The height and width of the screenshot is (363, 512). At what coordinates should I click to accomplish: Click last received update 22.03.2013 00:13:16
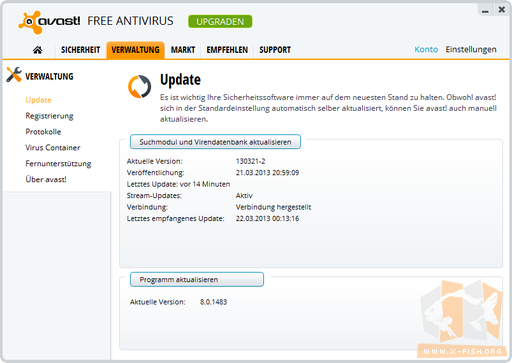[x=267, y=219]
